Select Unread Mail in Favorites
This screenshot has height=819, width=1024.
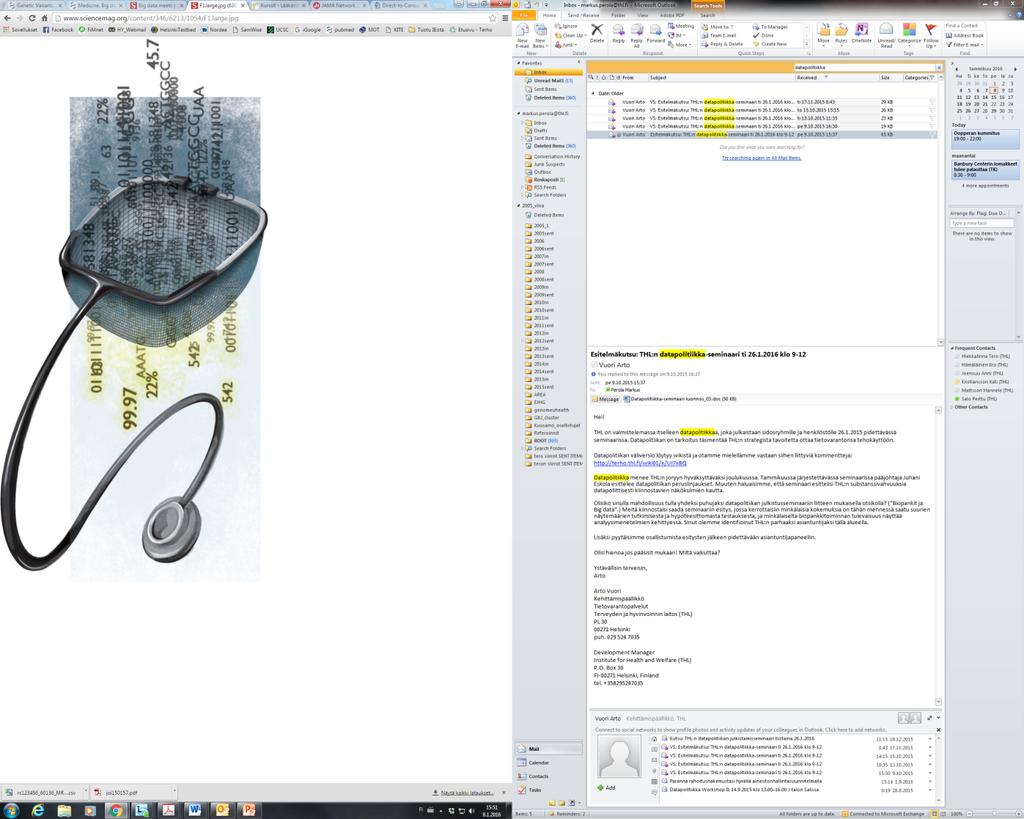pyautogui.click(x=549, y=80)
